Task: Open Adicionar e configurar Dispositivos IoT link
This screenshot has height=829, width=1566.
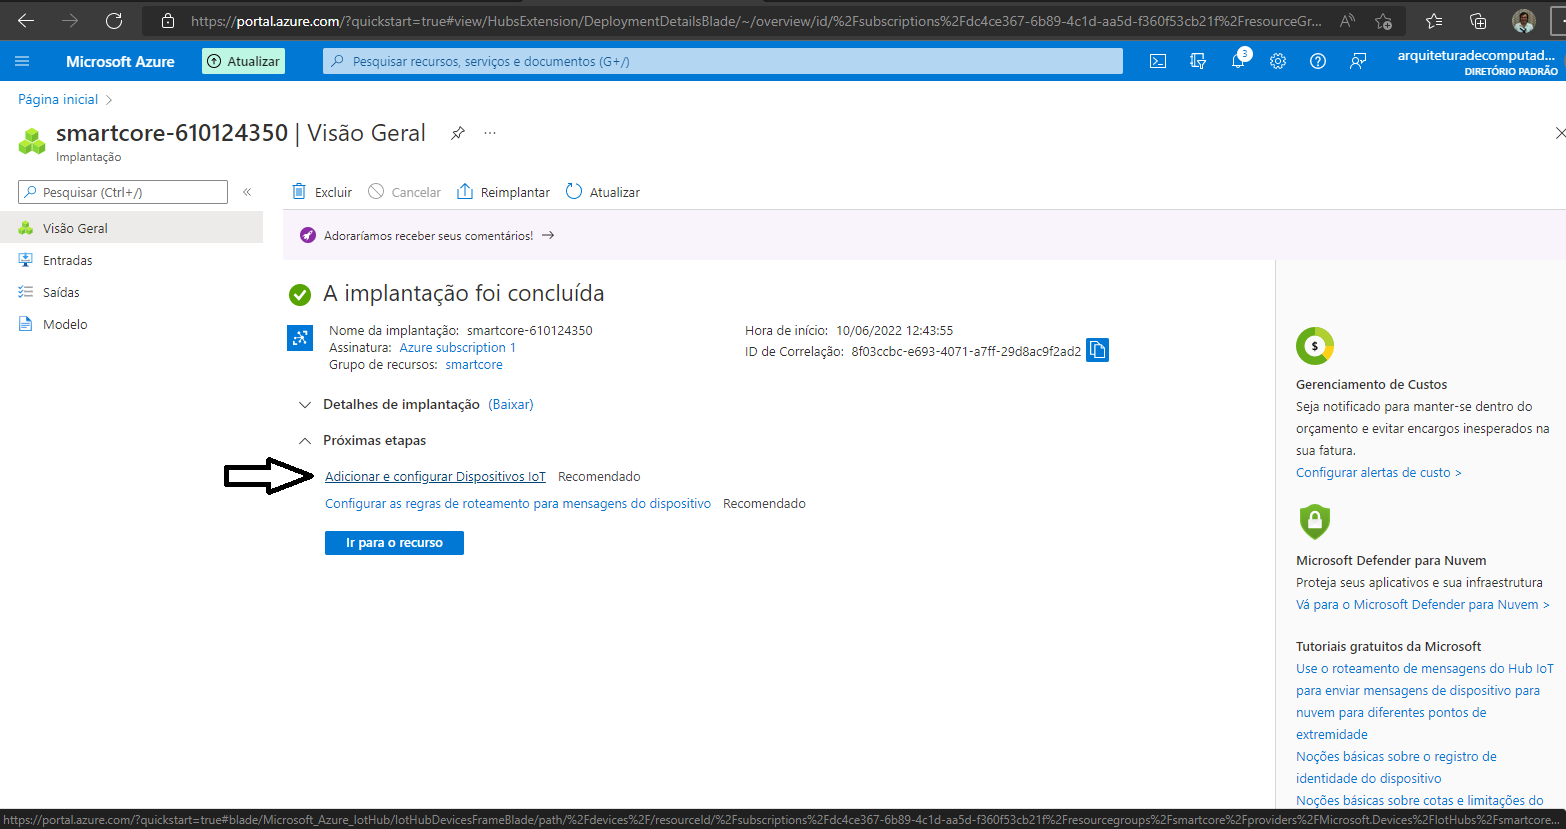Action: click(x=435, y=477)
